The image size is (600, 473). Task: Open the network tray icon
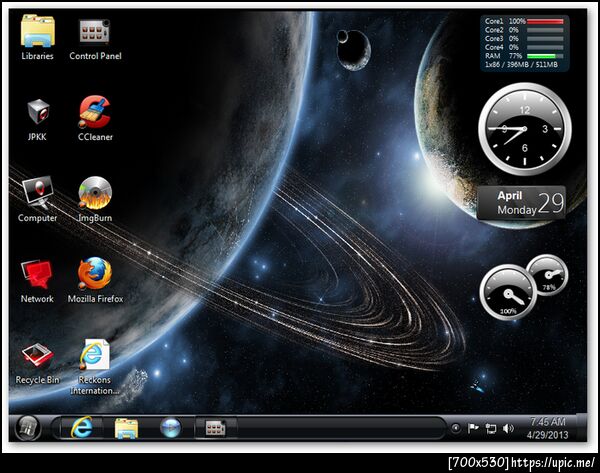[491, 428]
